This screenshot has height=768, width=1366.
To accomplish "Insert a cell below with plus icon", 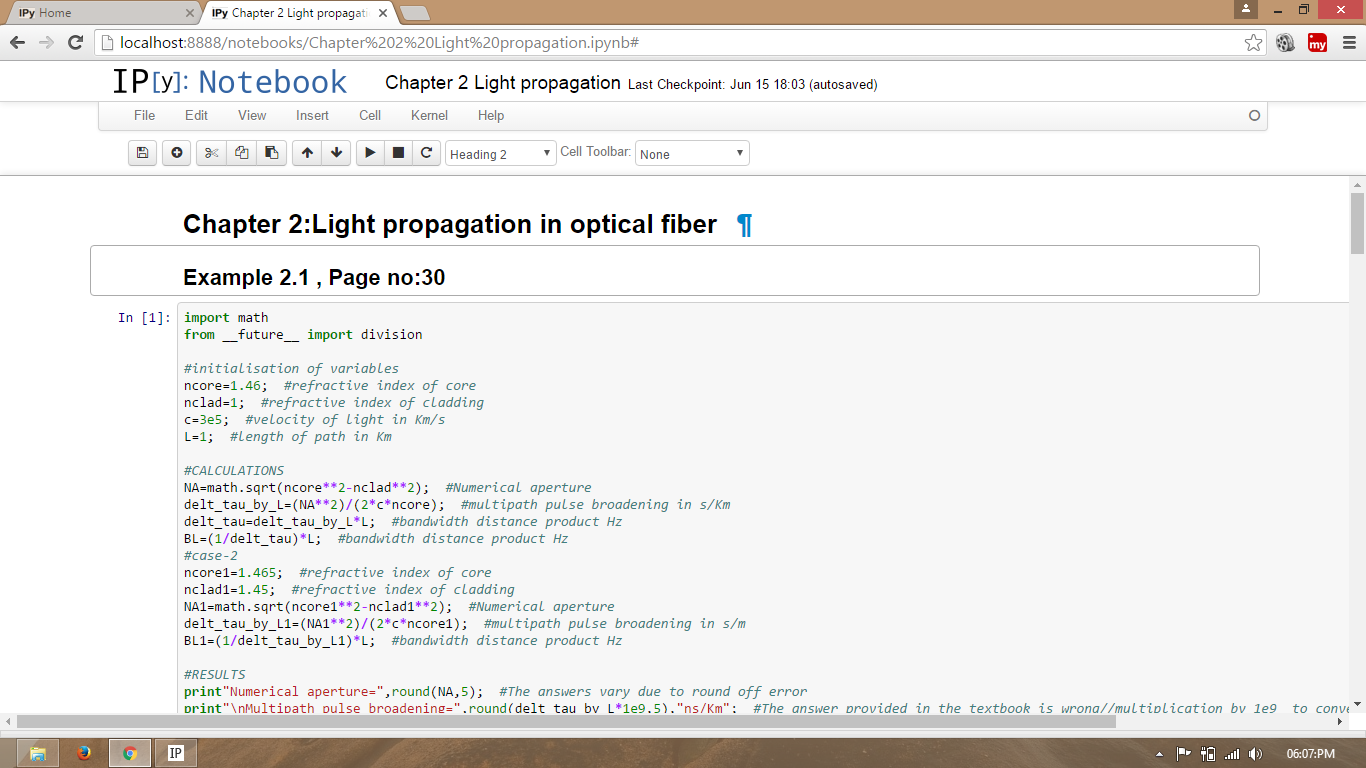I will point(177,153).
